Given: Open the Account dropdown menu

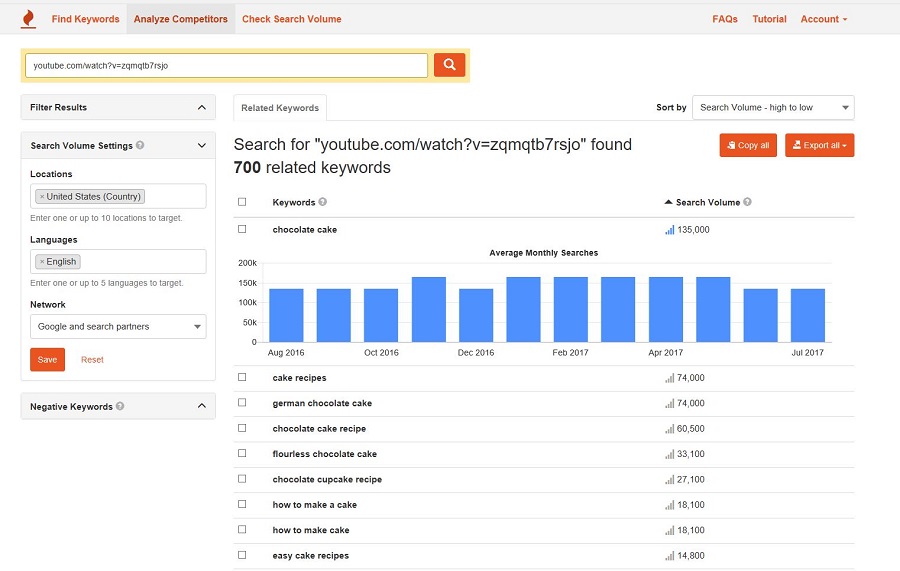Looking at the screenshot, I should coord(824,19).
